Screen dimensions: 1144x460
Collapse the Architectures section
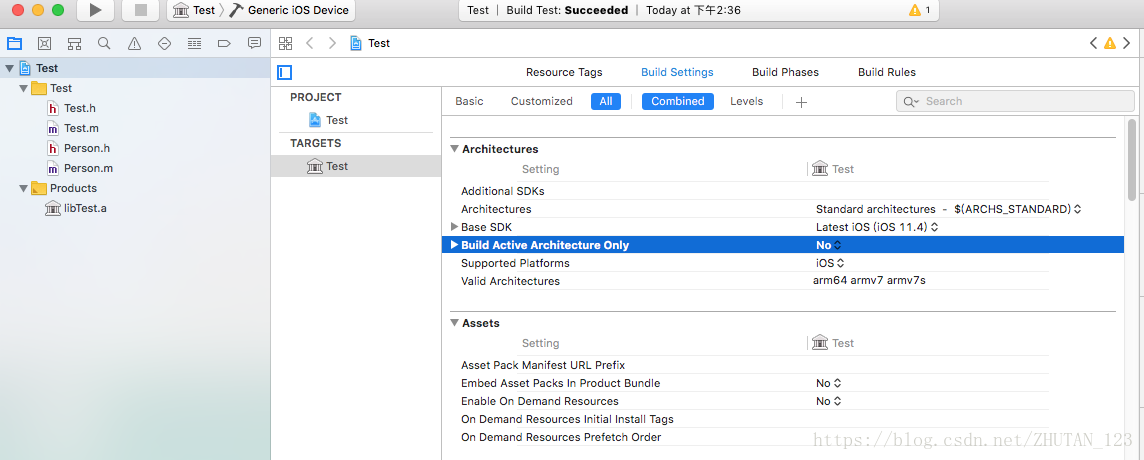point(455,149)
